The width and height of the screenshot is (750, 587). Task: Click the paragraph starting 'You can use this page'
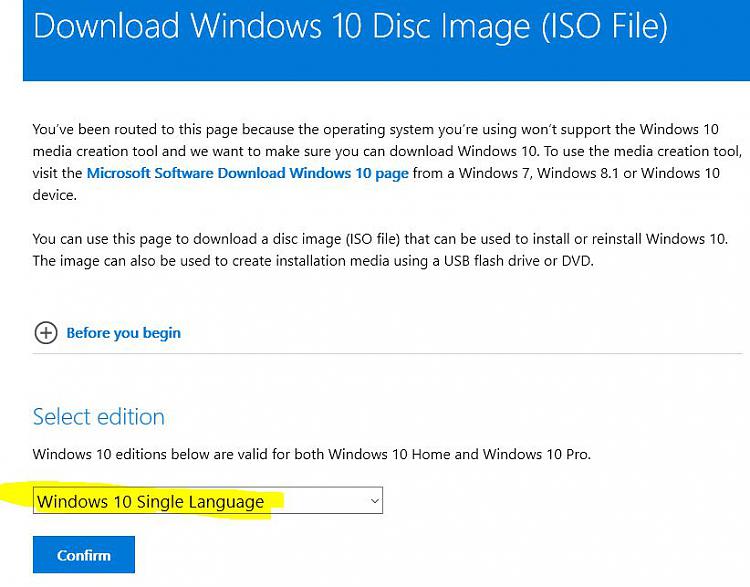[x=380, y=250]
